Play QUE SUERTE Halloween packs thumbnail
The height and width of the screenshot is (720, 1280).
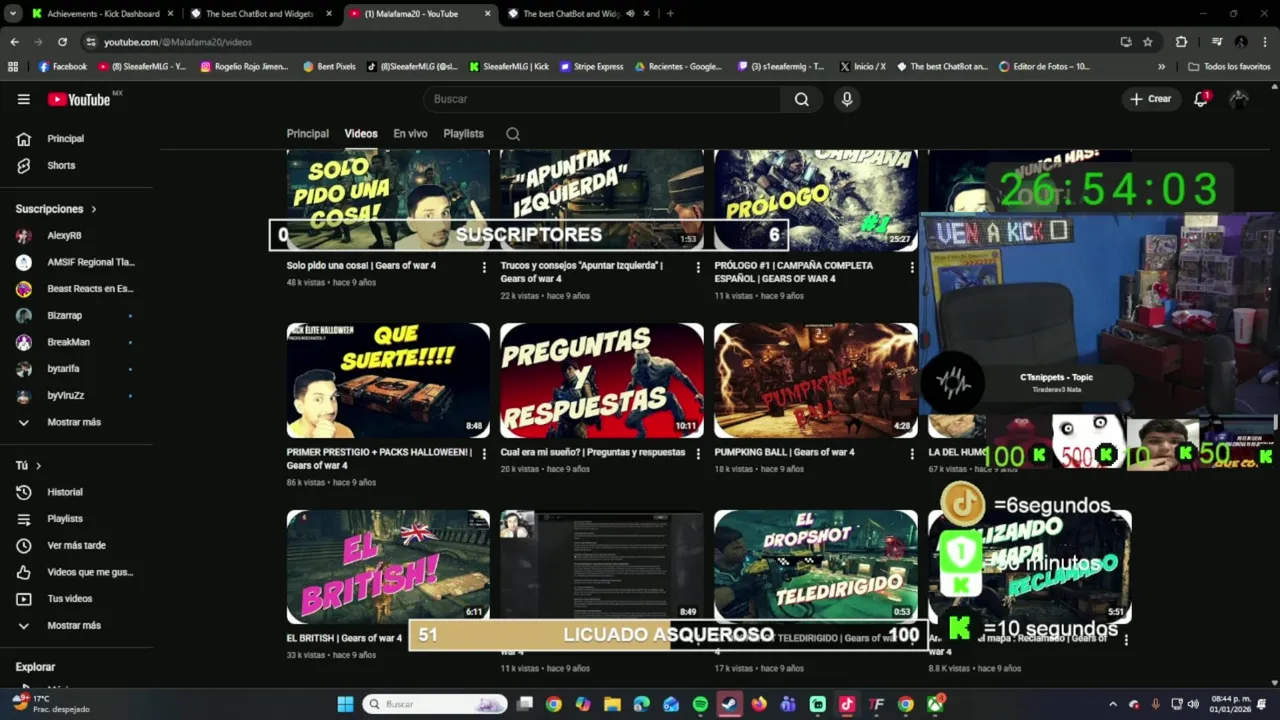click(388, 380)
